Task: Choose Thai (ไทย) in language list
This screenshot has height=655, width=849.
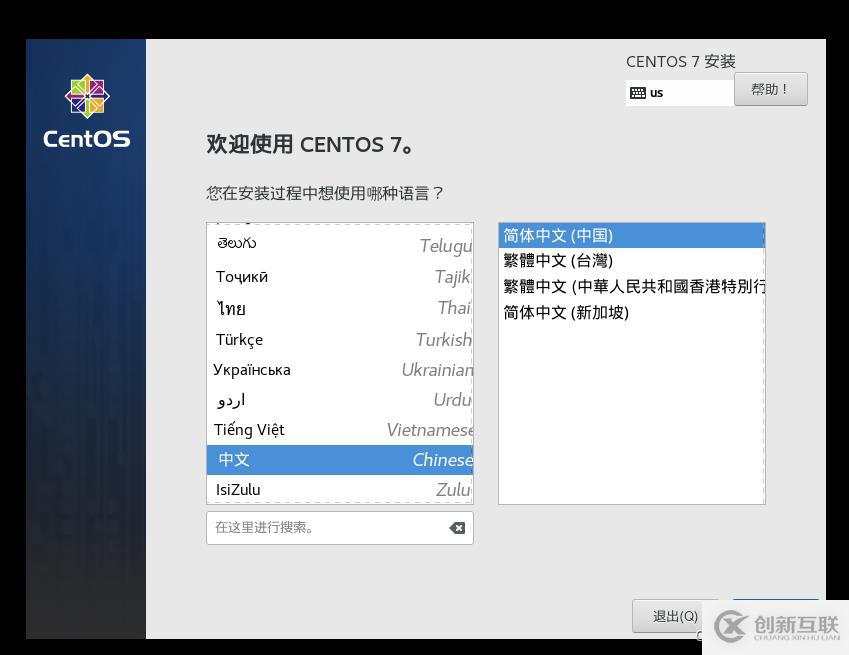Action: pos(339,308)
